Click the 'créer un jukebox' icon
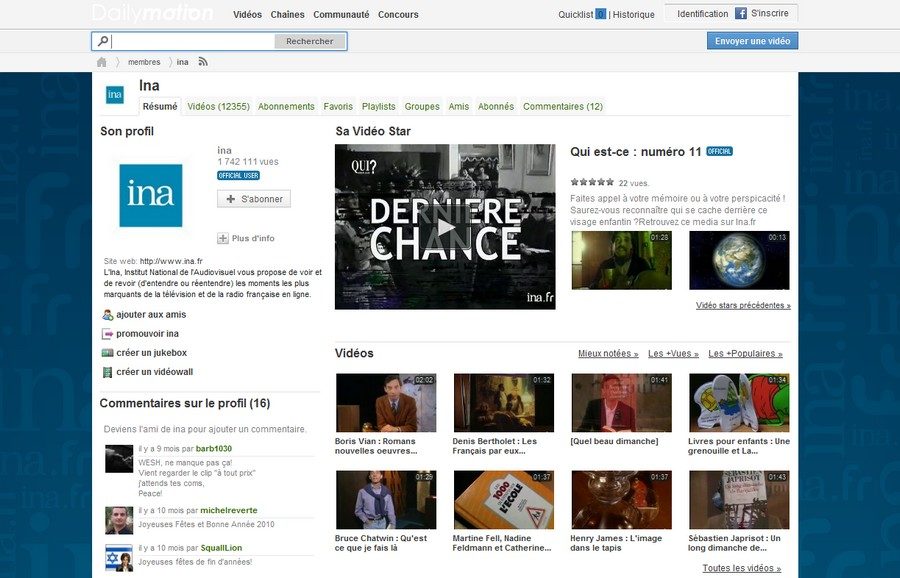 (108, 353)
